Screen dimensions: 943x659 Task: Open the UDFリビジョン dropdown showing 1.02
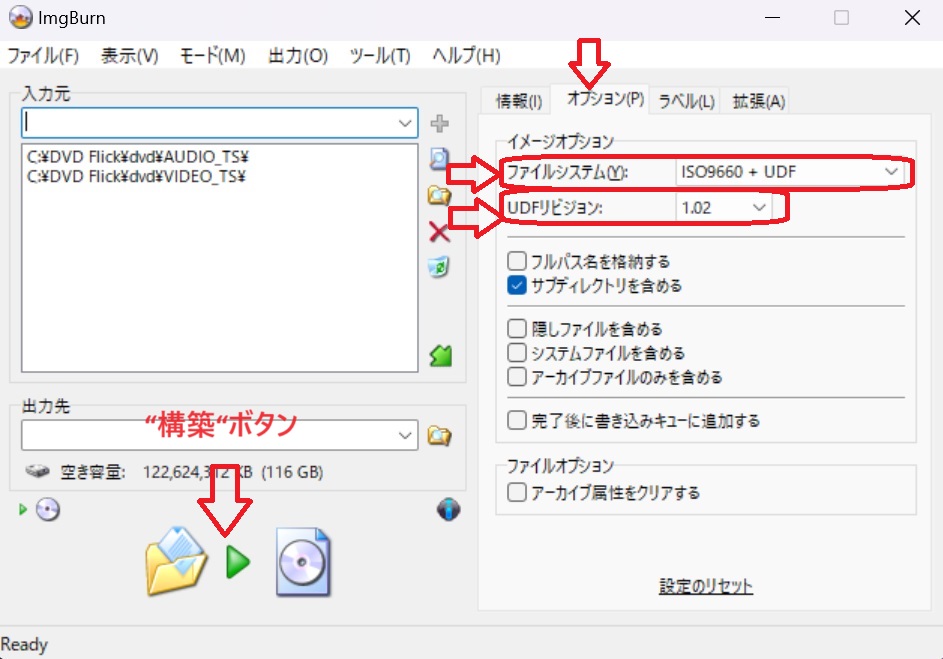point(723,208)
